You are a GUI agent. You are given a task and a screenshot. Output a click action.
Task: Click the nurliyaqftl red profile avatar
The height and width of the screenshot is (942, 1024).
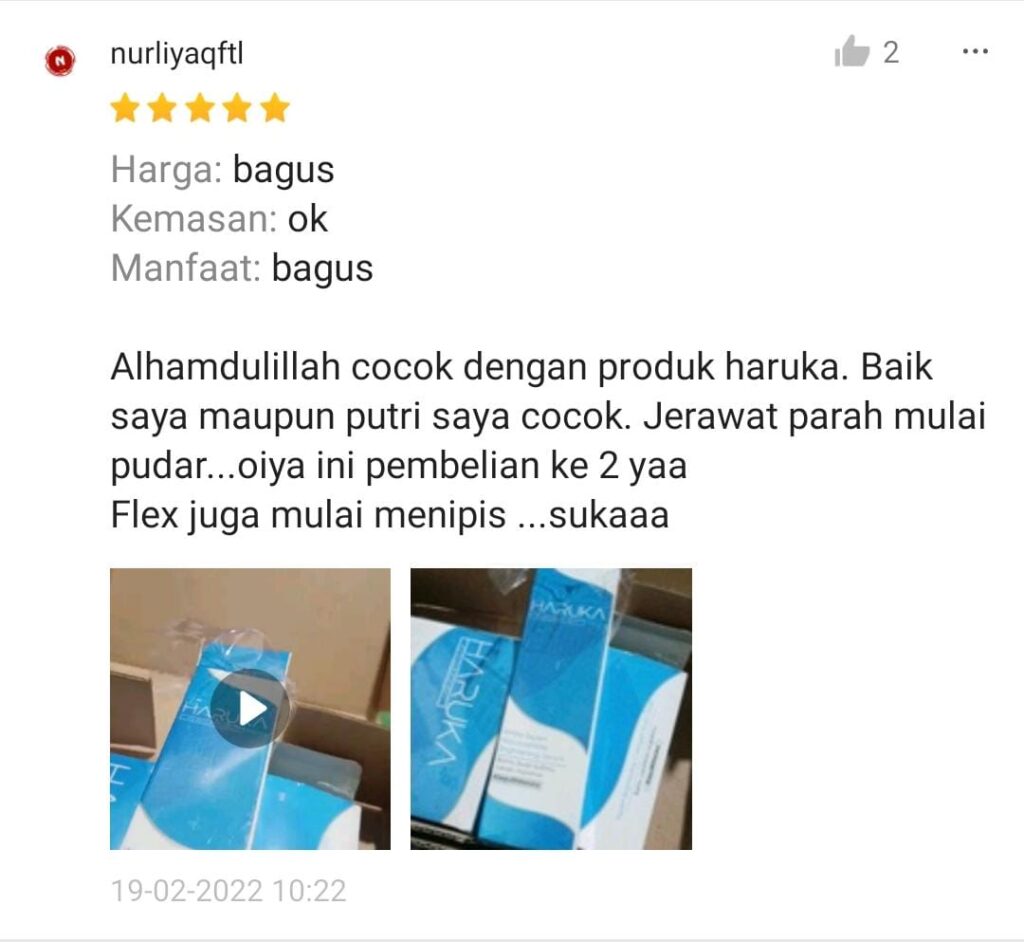[60, 61]
